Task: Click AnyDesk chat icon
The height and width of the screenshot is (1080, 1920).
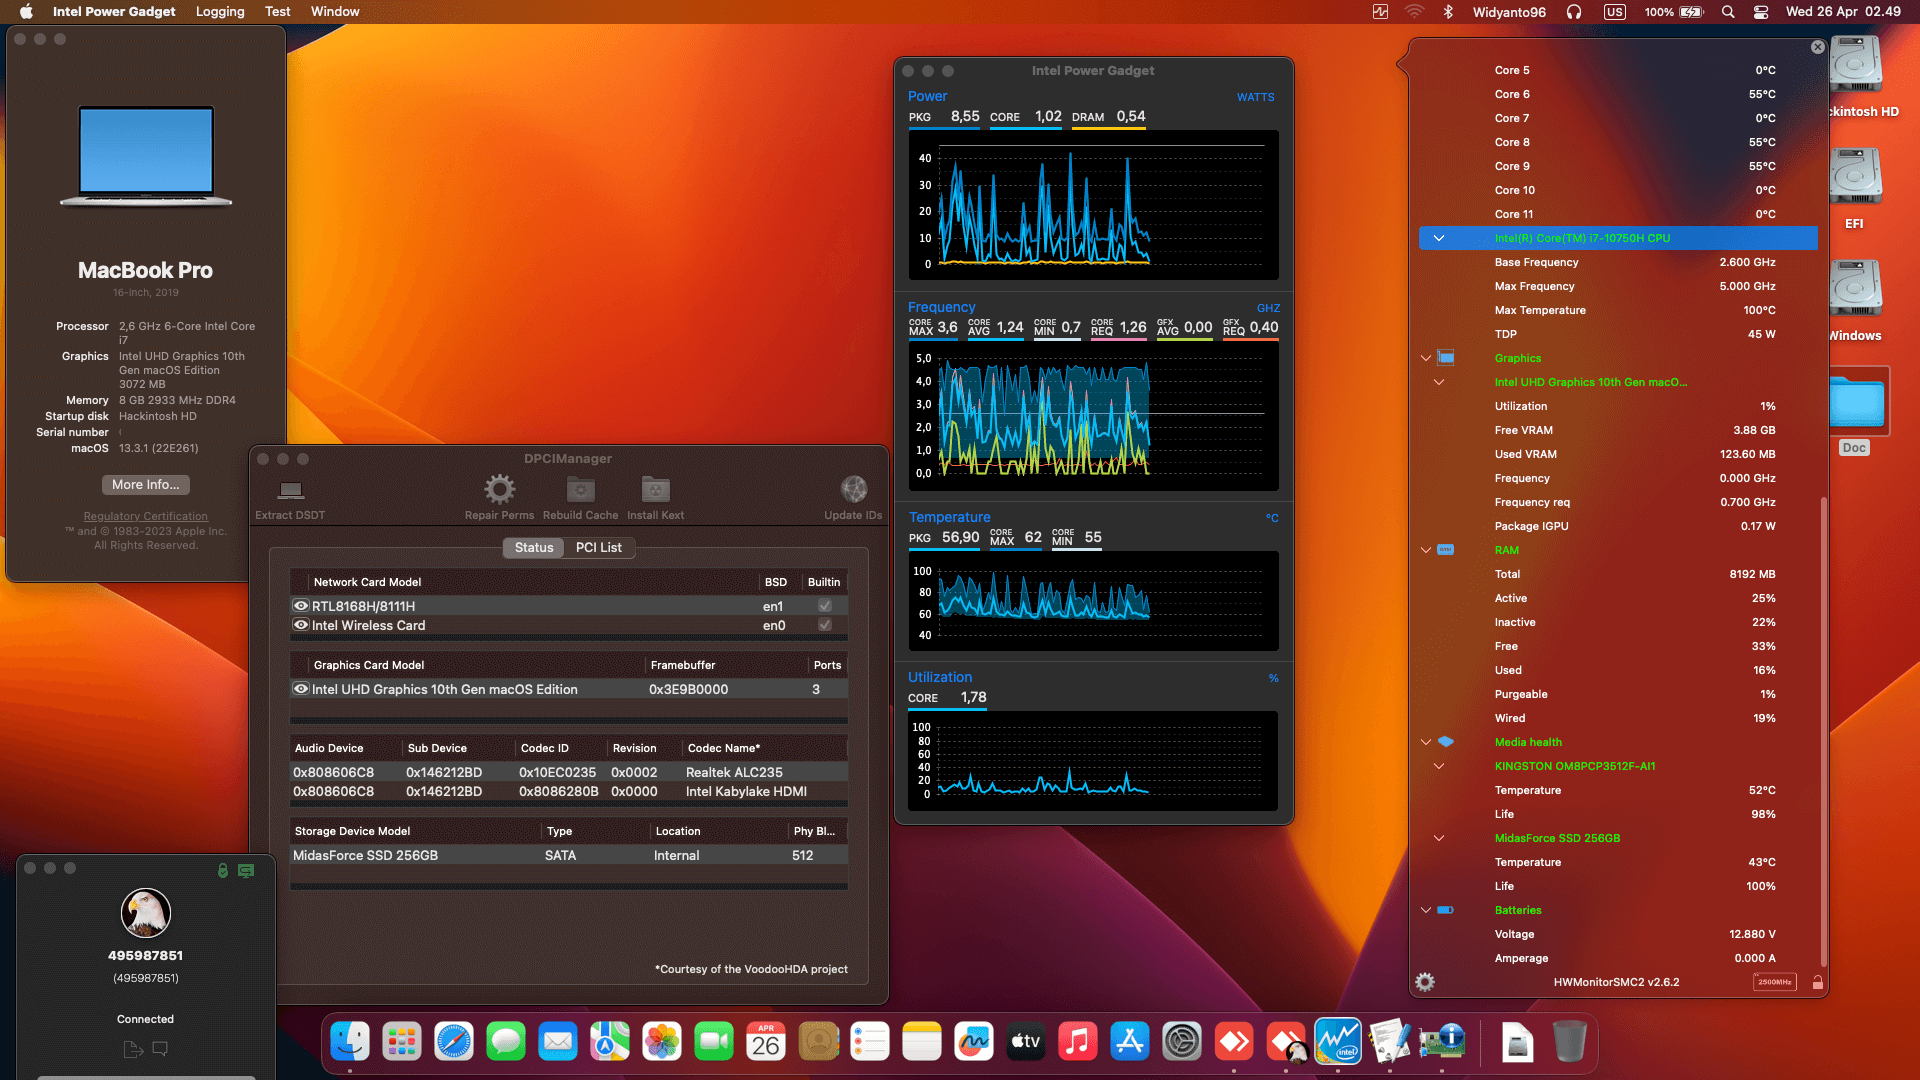Action: (x=160, y=1049)
